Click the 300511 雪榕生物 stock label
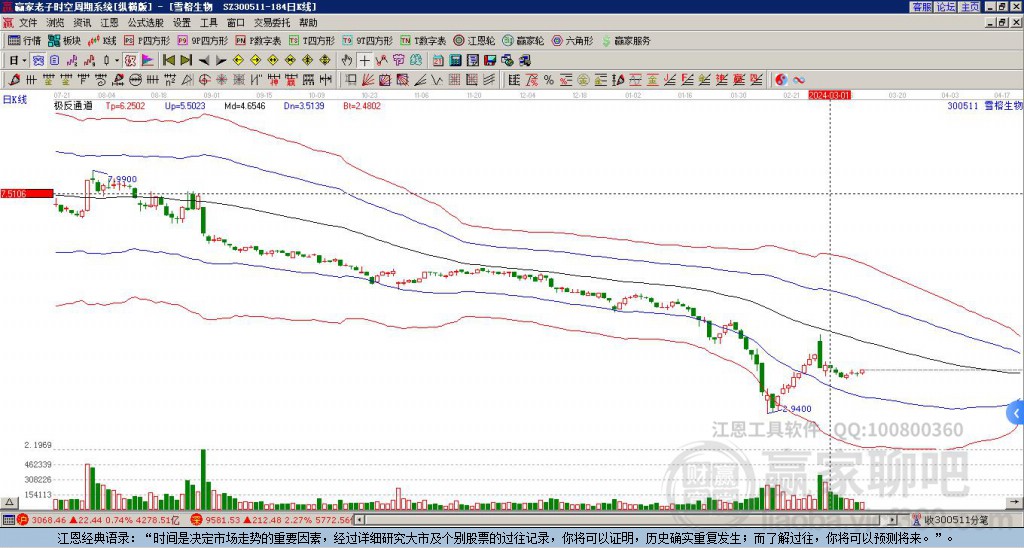This screenshot has height=548, width=1024. click(985, 105)
